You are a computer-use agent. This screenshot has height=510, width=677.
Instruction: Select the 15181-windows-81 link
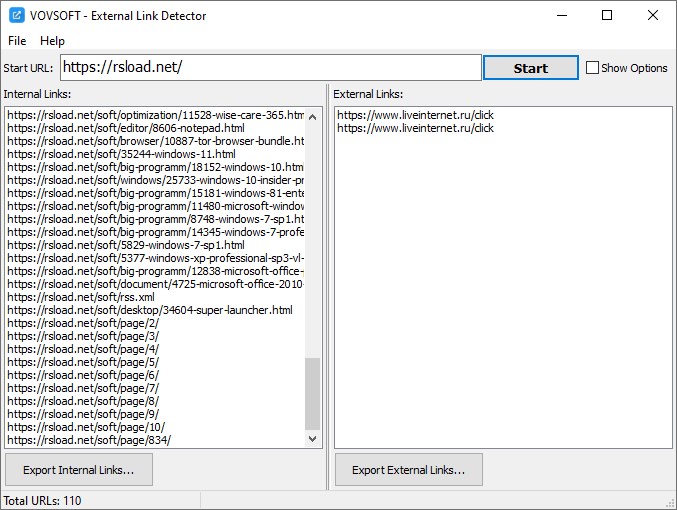[155, 193]
